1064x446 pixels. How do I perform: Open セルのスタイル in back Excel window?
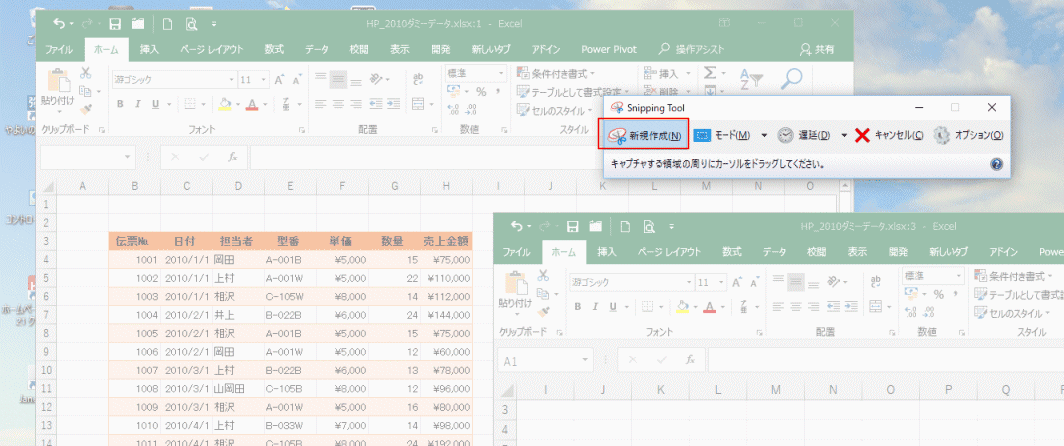click(554, 111)
